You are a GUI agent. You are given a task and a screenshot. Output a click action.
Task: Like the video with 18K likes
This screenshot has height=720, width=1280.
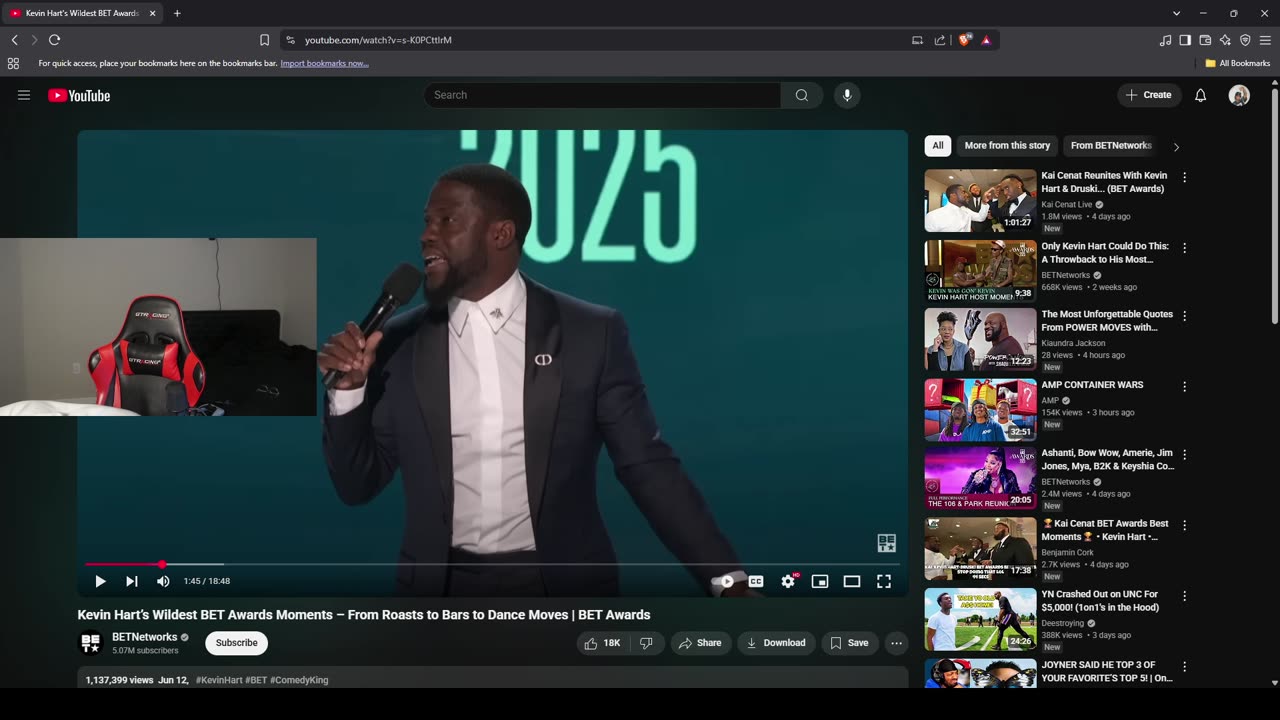pyautogui.click(x=602, y=643)
